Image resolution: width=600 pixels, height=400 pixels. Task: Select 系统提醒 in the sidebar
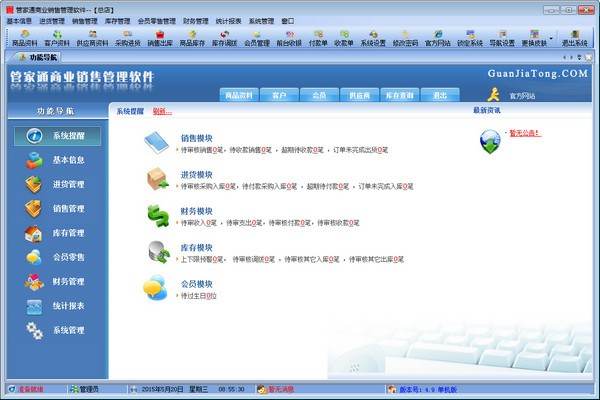[57, 136]
